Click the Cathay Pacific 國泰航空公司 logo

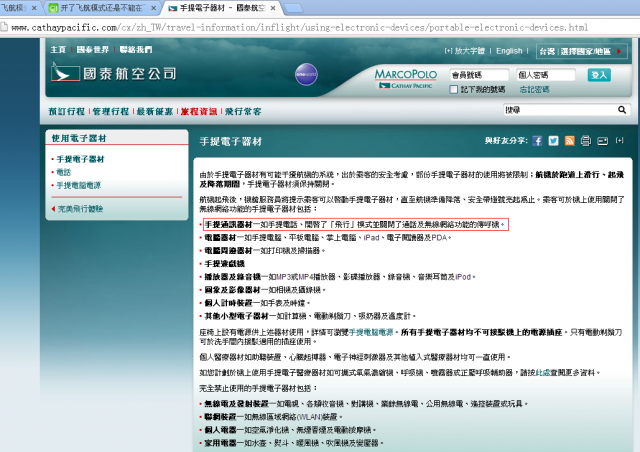tap(114, 73)
